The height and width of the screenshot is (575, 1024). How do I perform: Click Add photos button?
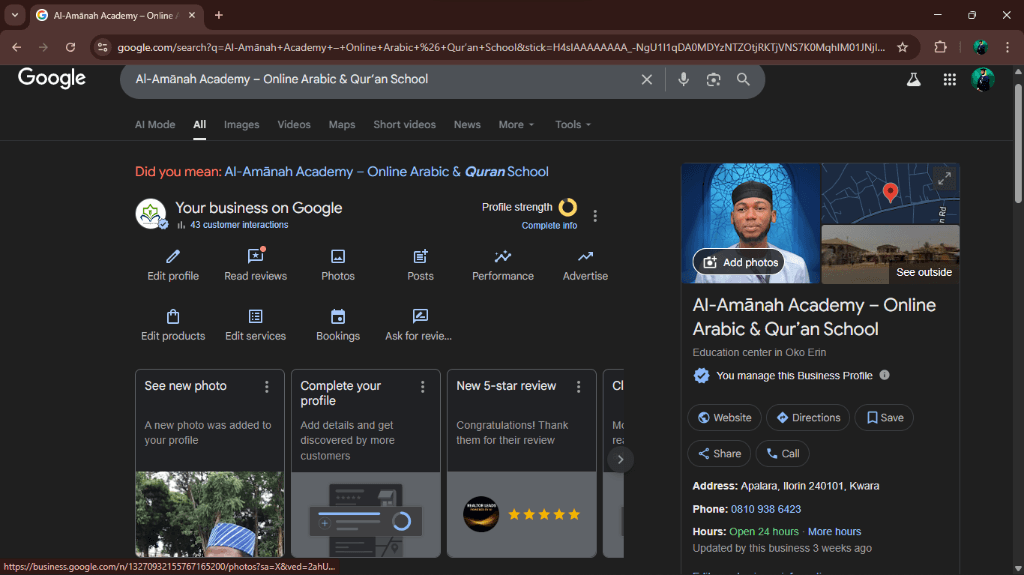(x=739, y=262)
